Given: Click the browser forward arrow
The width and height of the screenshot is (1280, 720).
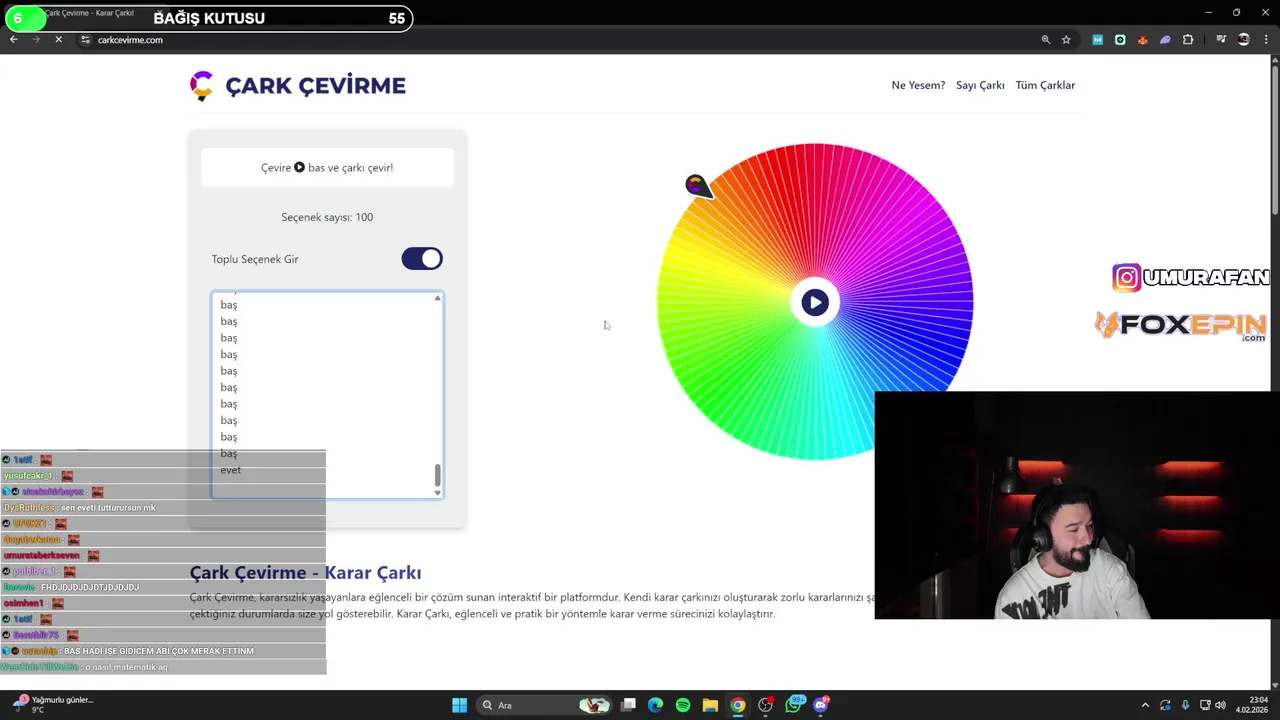Looking at the screenshot, I should point(37,40).
